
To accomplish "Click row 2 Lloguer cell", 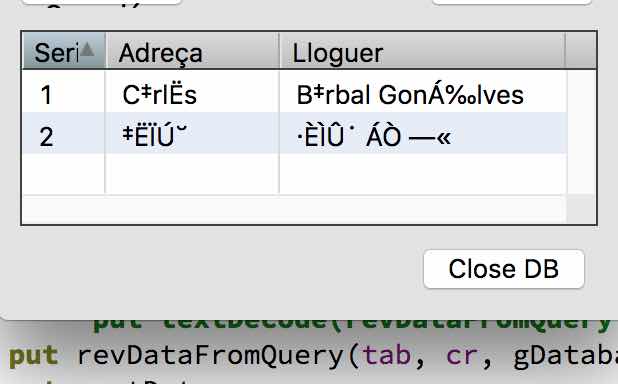I will (x=423, y=133).
